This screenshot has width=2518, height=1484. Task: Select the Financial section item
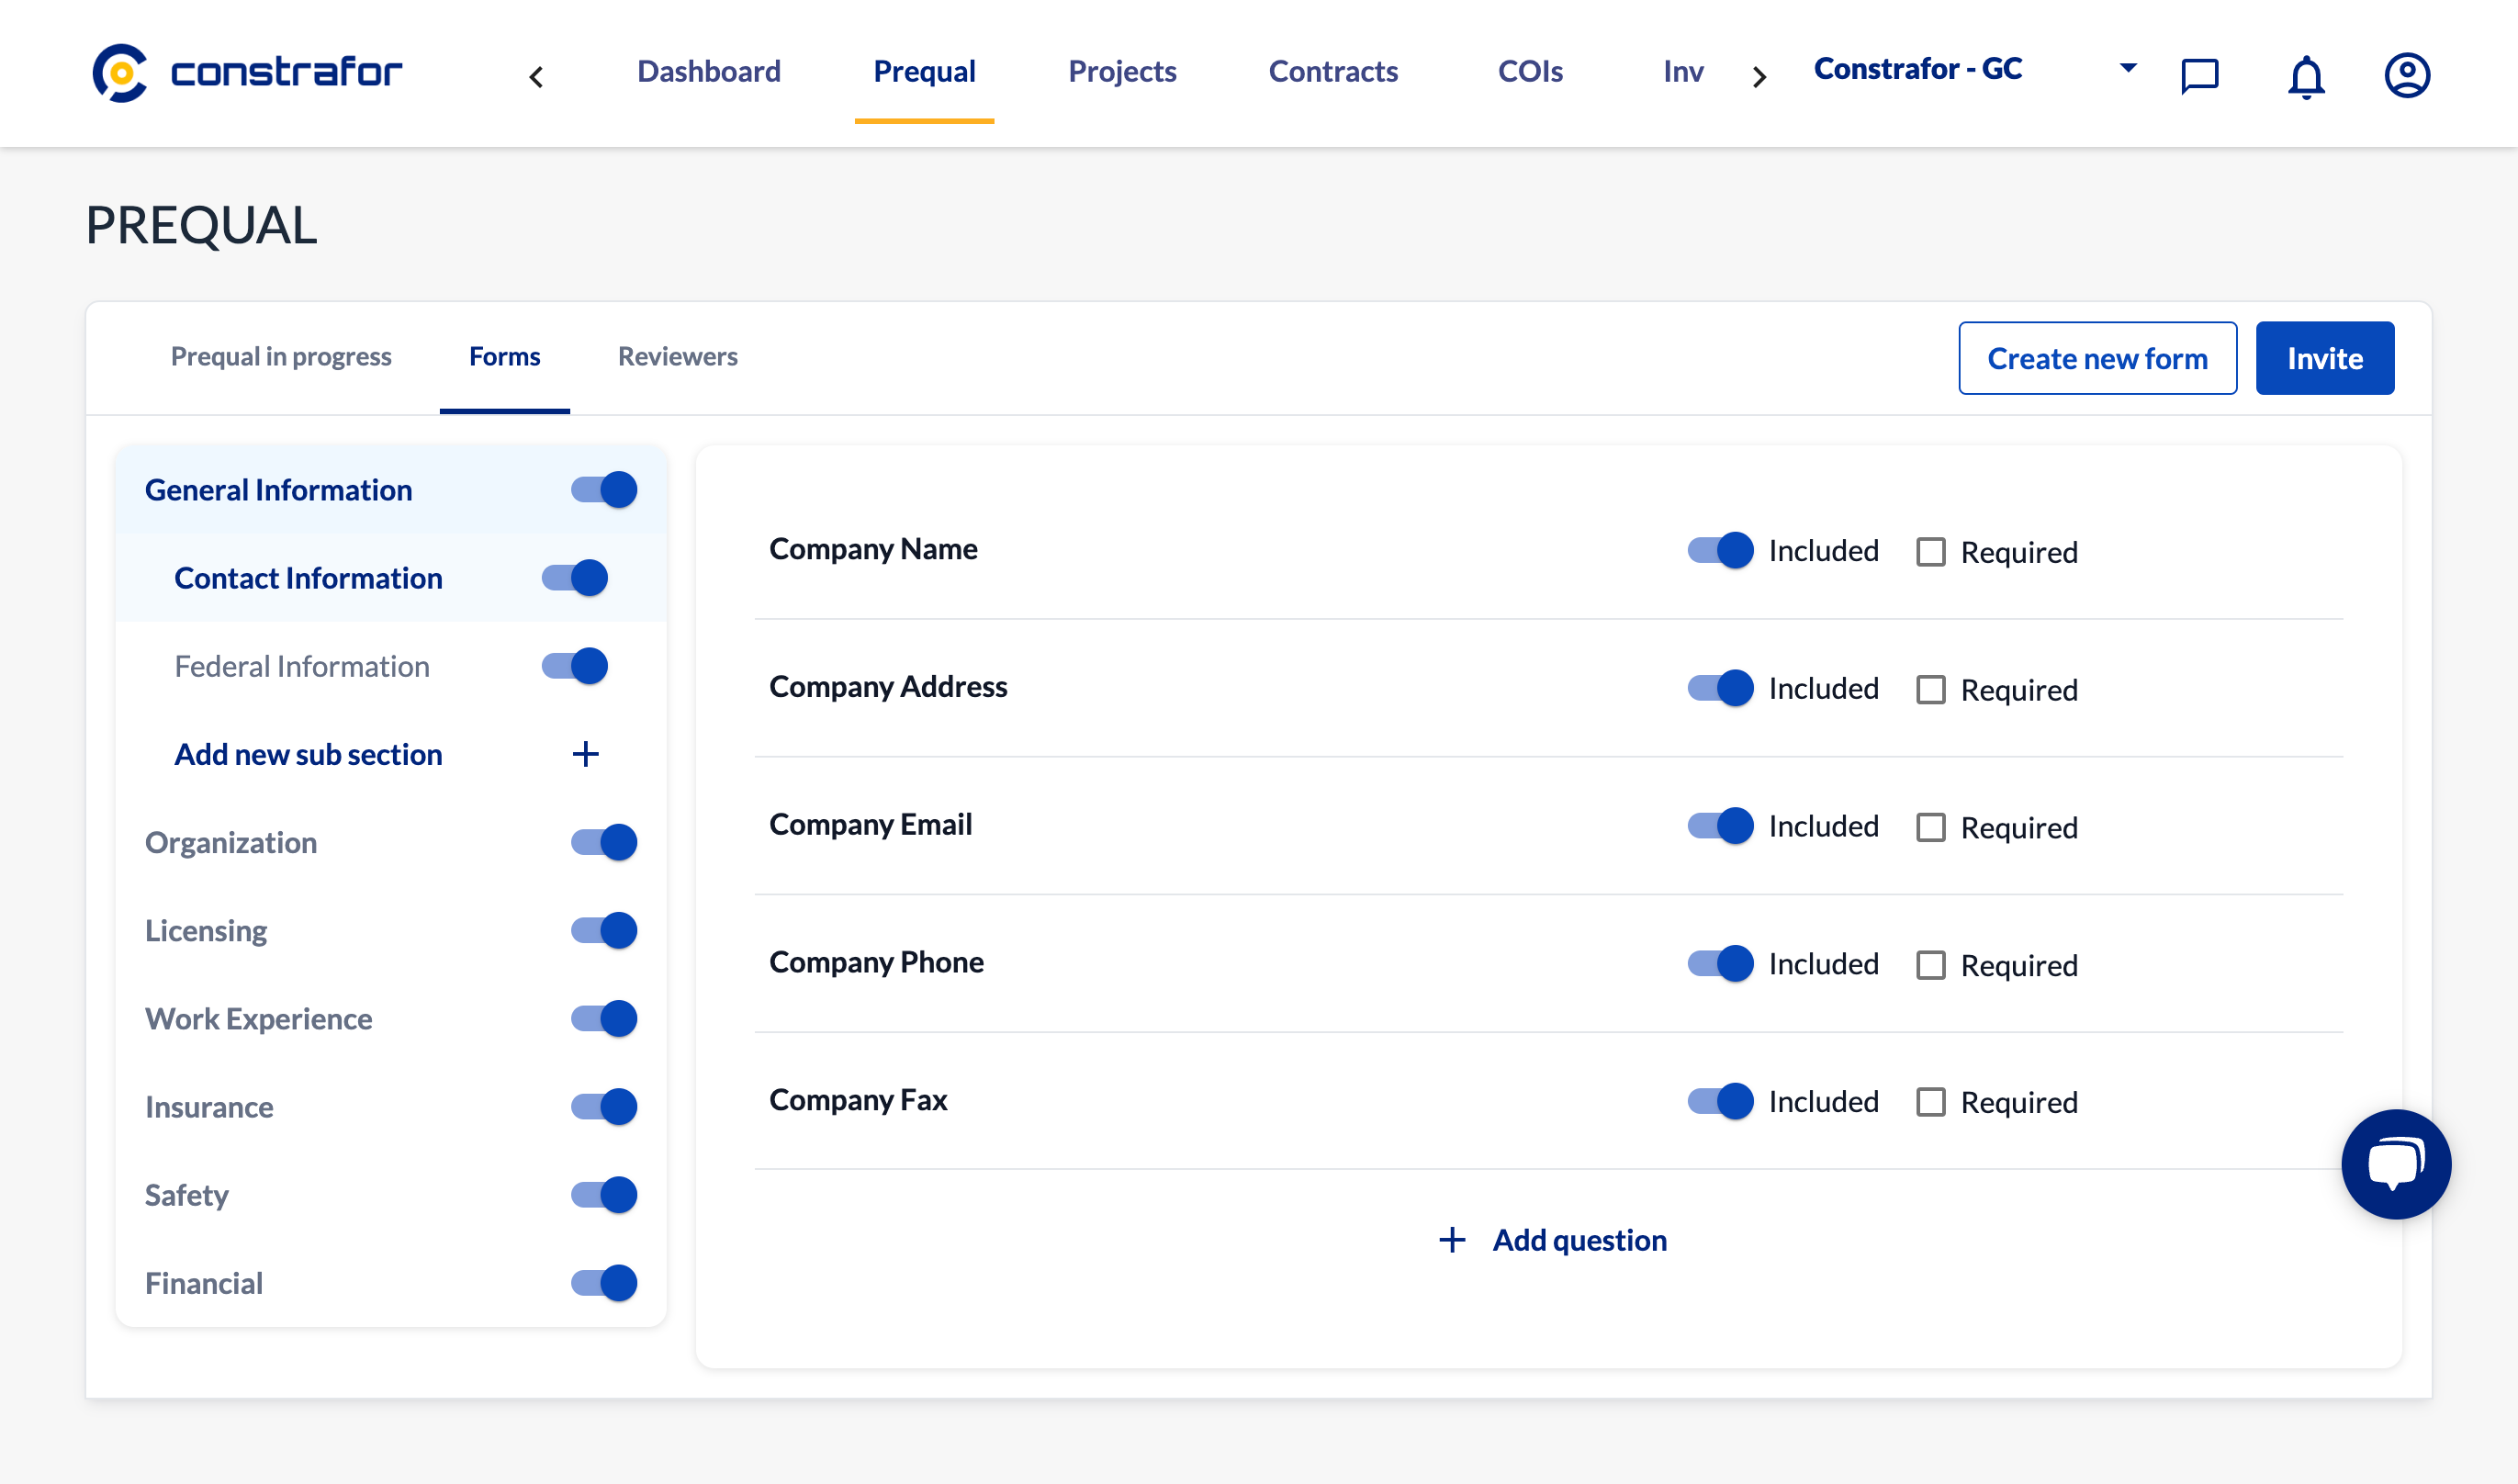tap(201, 1283)
